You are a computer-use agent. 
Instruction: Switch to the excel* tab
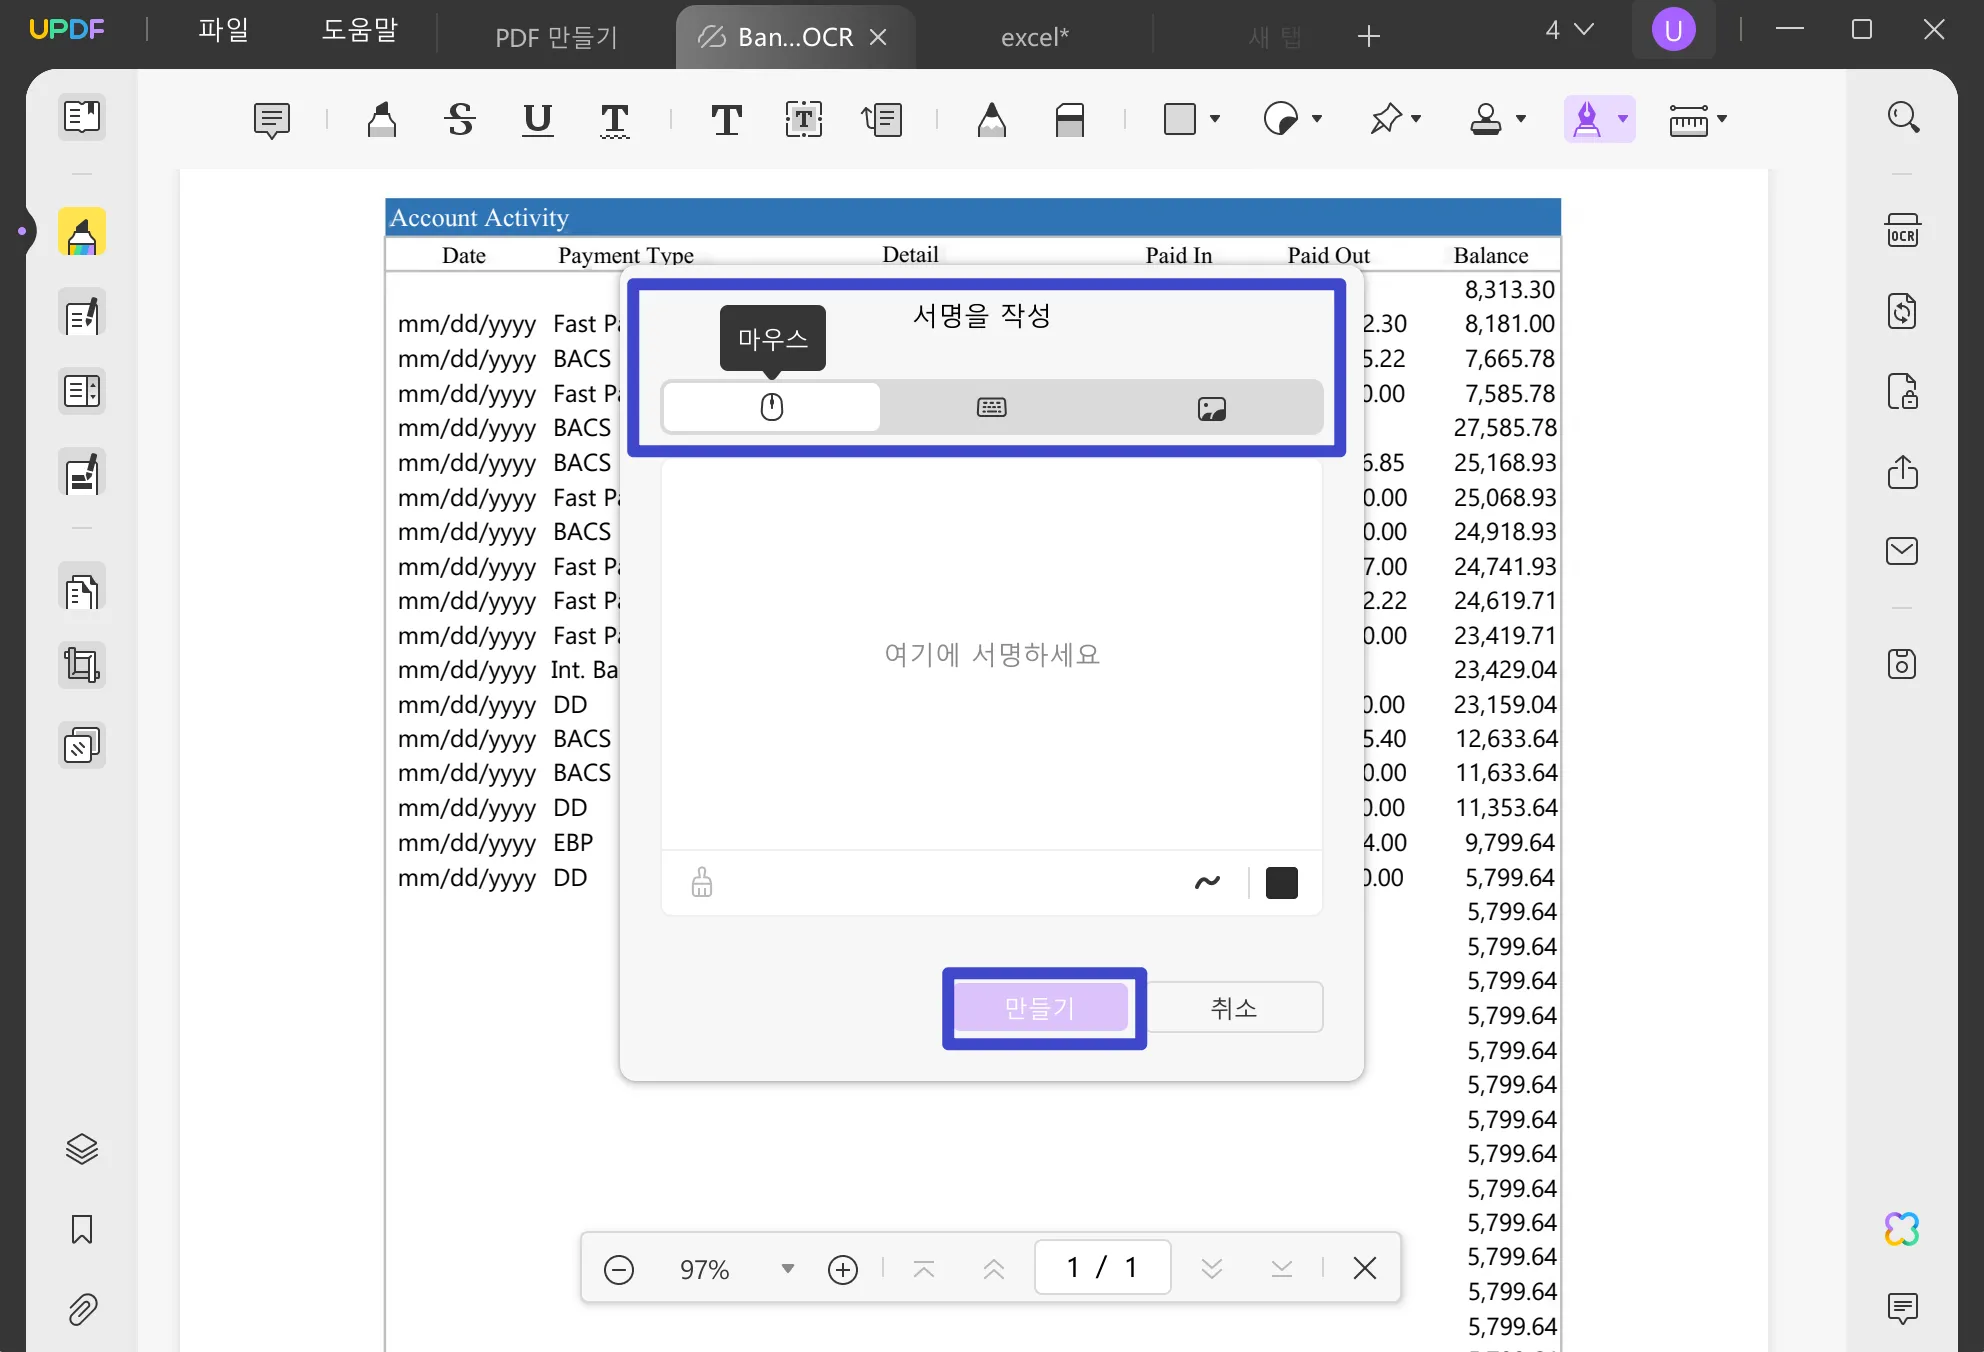[x=1035, y=37]
